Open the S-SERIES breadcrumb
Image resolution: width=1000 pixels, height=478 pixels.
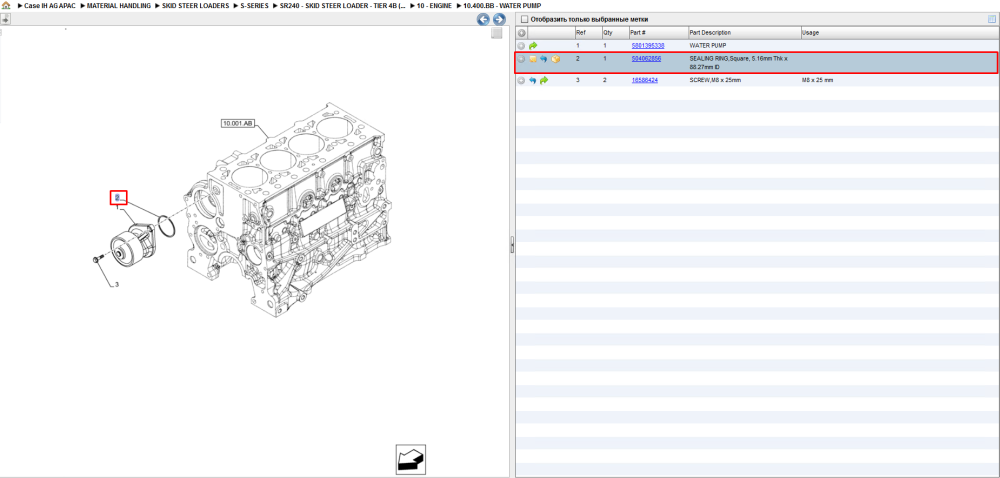pyautogui.click(x=254, y=5)
